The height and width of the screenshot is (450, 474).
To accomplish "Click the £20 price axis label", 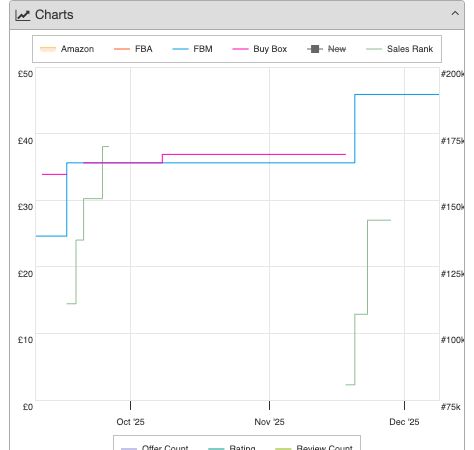I will [25, 274].
